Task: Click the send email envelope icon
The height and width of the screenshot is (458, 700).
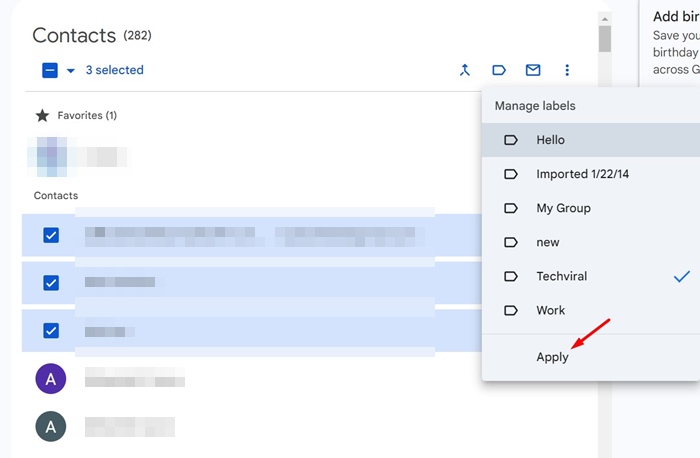Action: click(533, 70)
